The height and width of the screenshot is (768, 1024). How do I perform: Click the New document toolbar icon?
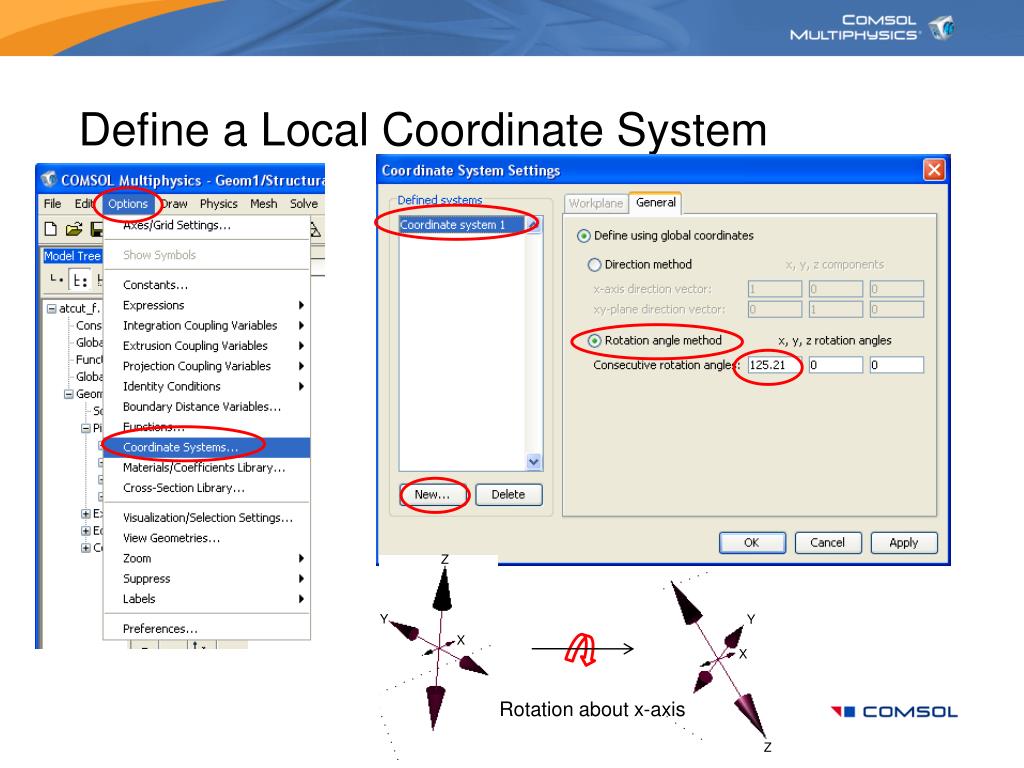[51, 229]
